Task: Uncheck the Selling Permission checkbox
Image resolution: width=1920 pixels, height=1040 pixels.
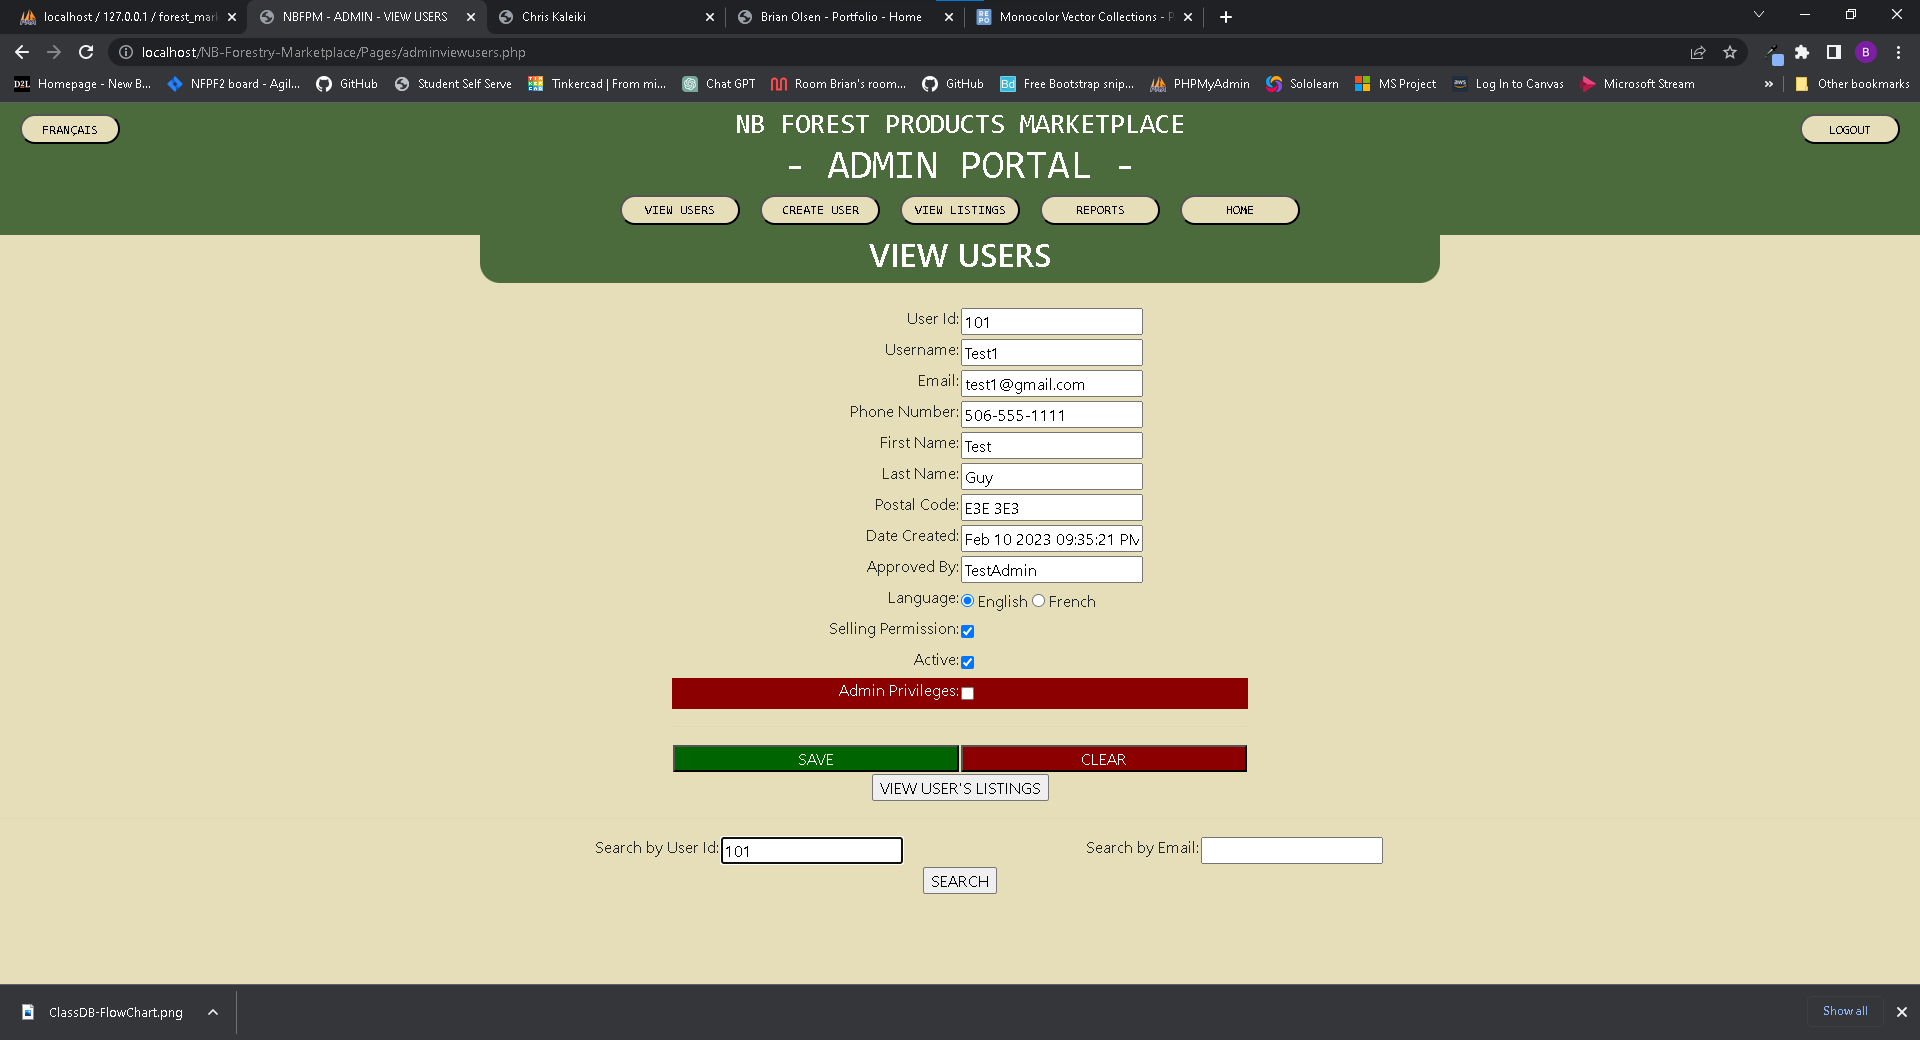Action: 967,631
